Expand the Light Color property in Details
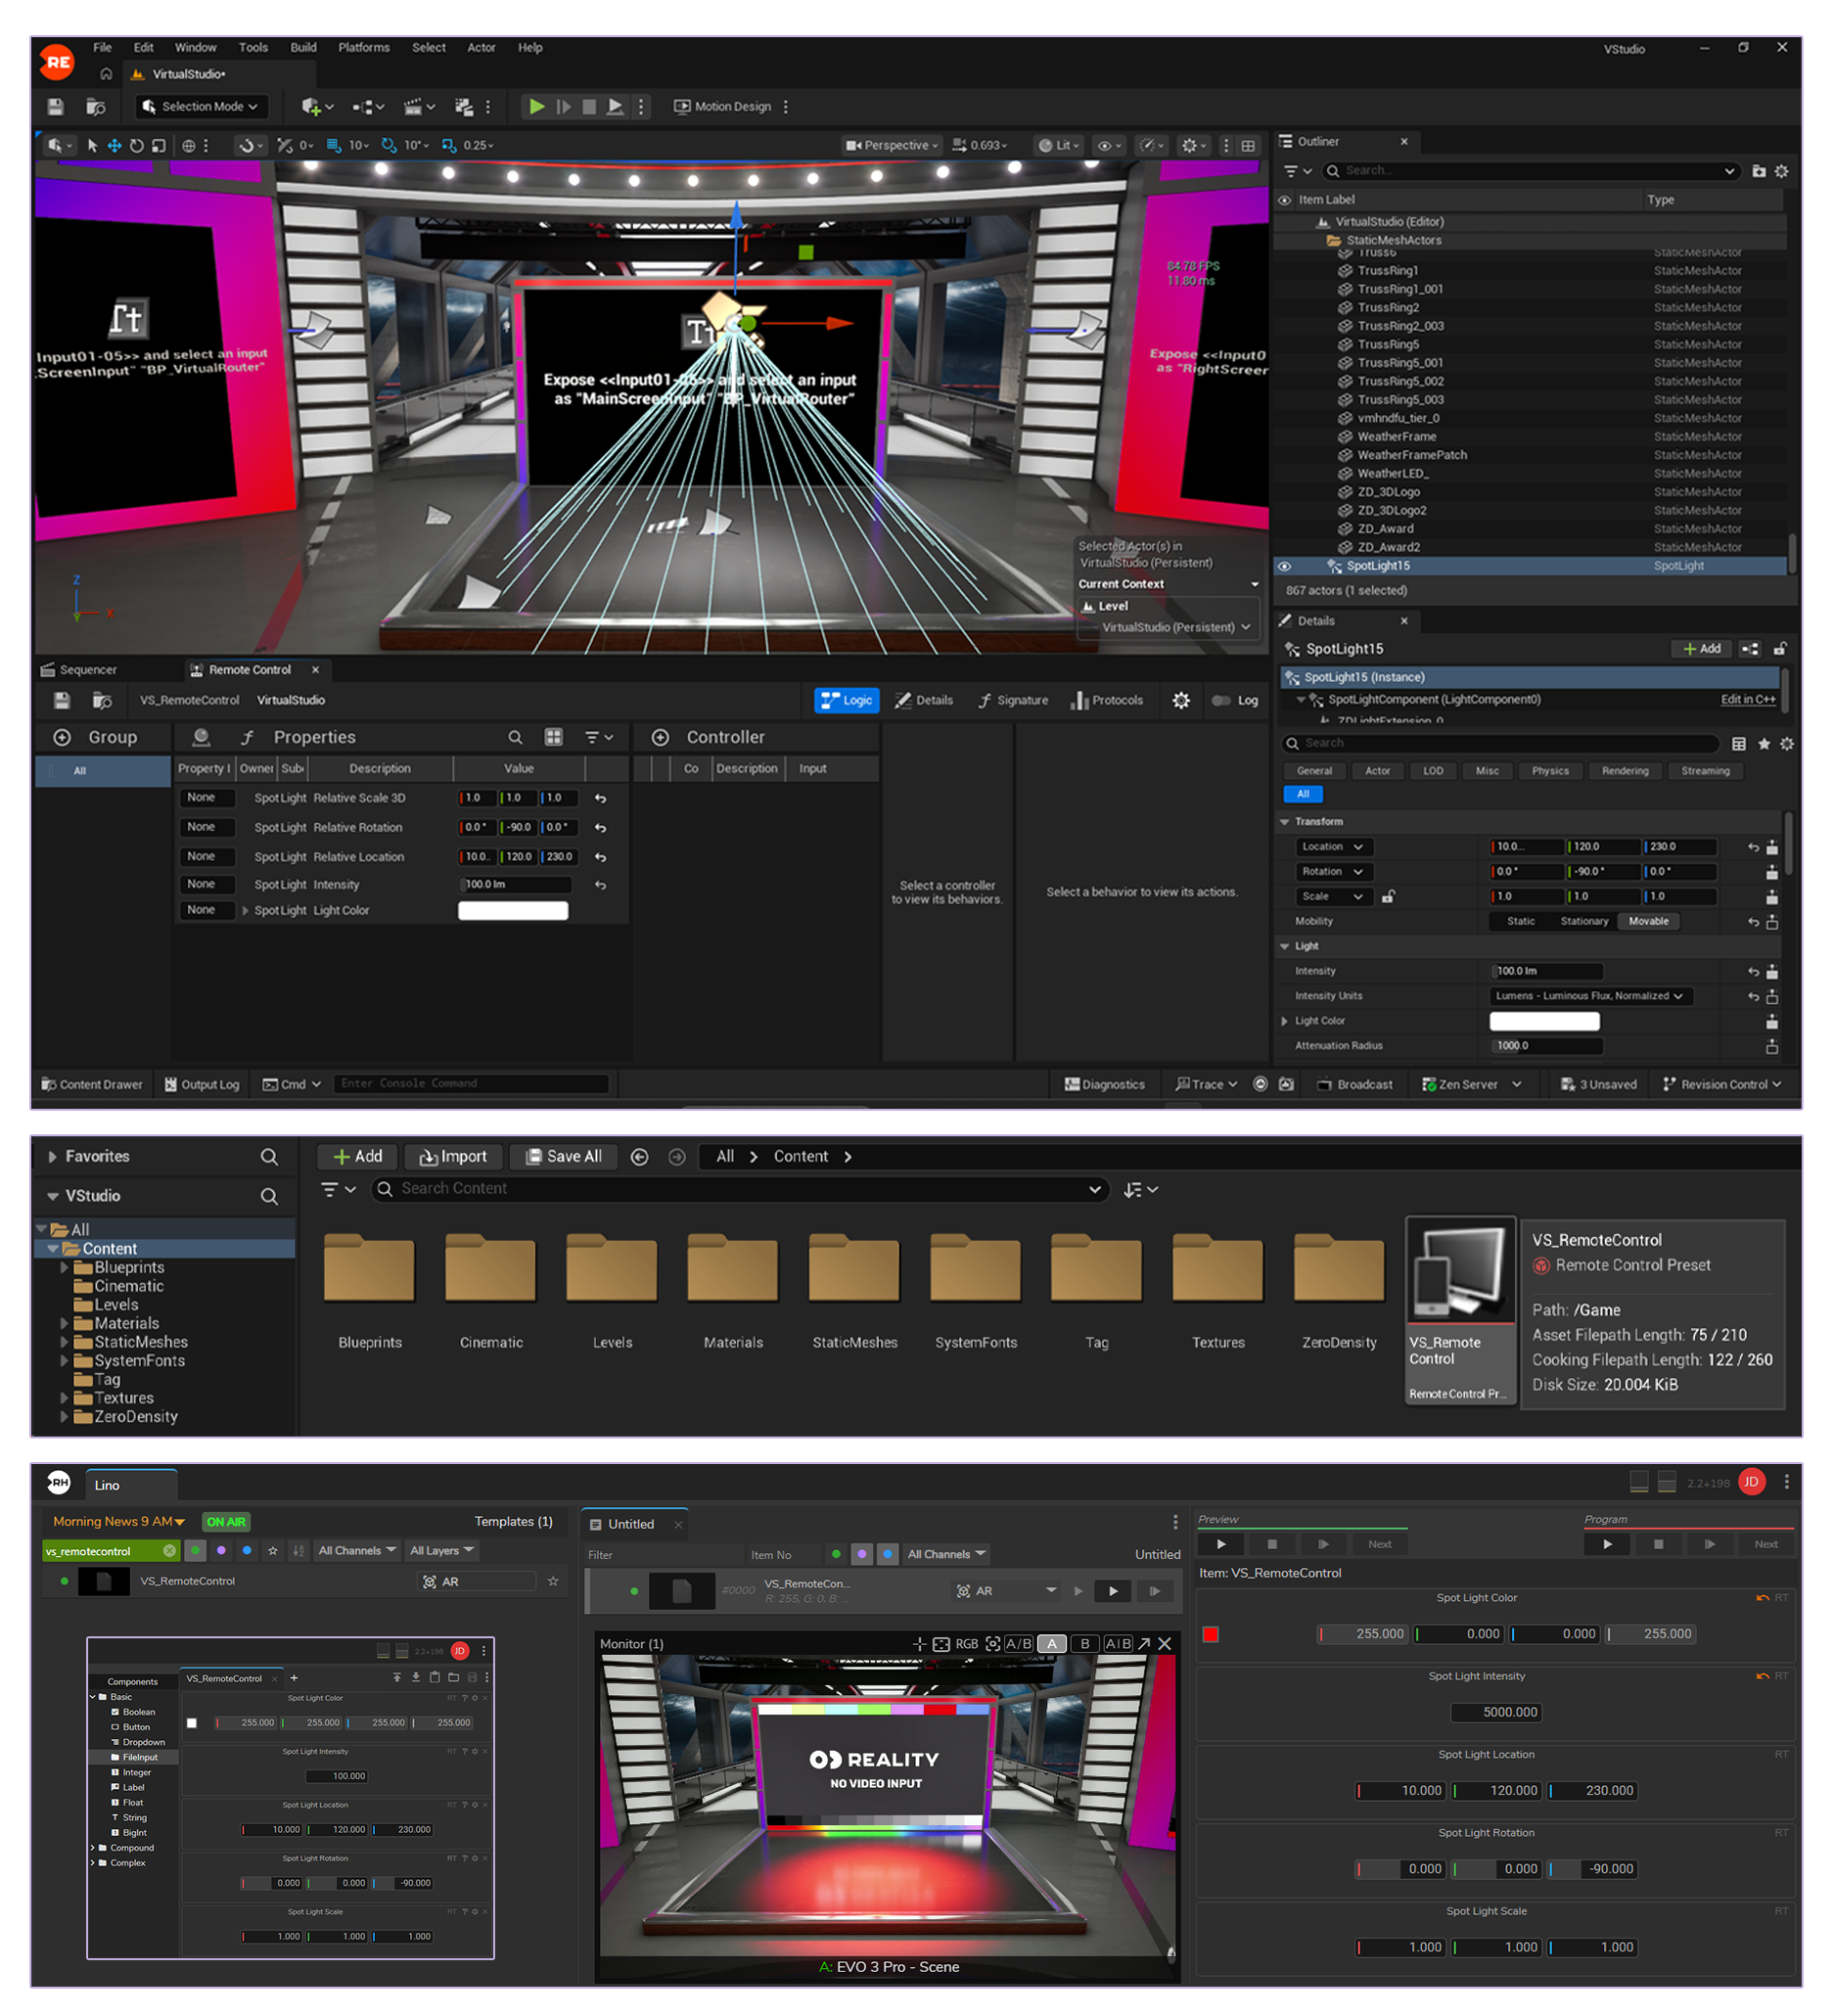The width and height of the screenshot is (1834, 2016). click(1285, 1021)
